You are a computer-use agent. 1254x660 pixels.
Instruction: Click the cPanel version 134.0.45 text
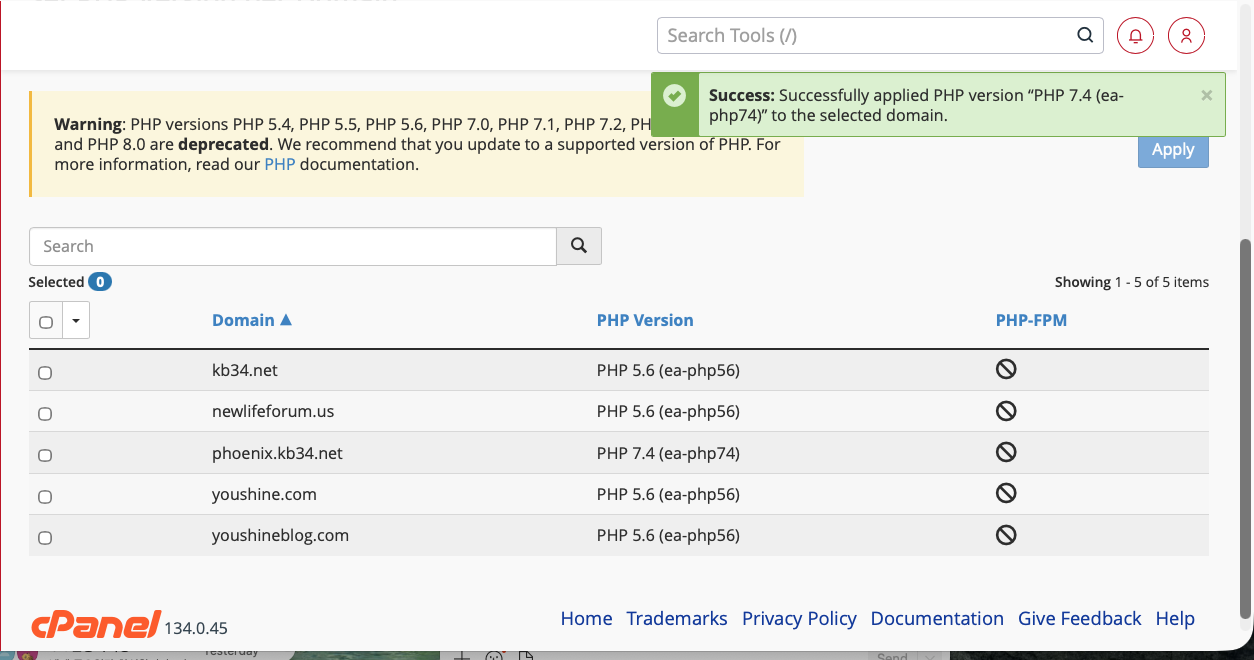[196, 628]
